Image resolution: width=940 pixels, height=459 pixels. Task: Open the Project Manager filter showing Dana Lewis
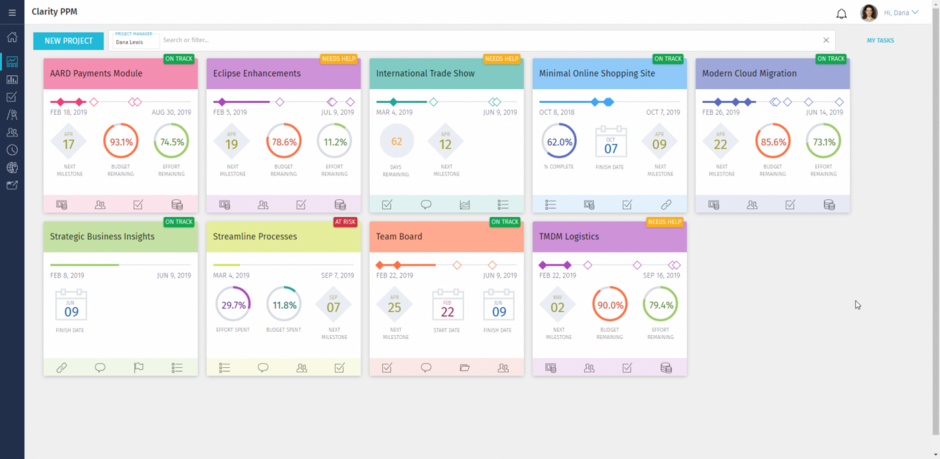[133, 40]
